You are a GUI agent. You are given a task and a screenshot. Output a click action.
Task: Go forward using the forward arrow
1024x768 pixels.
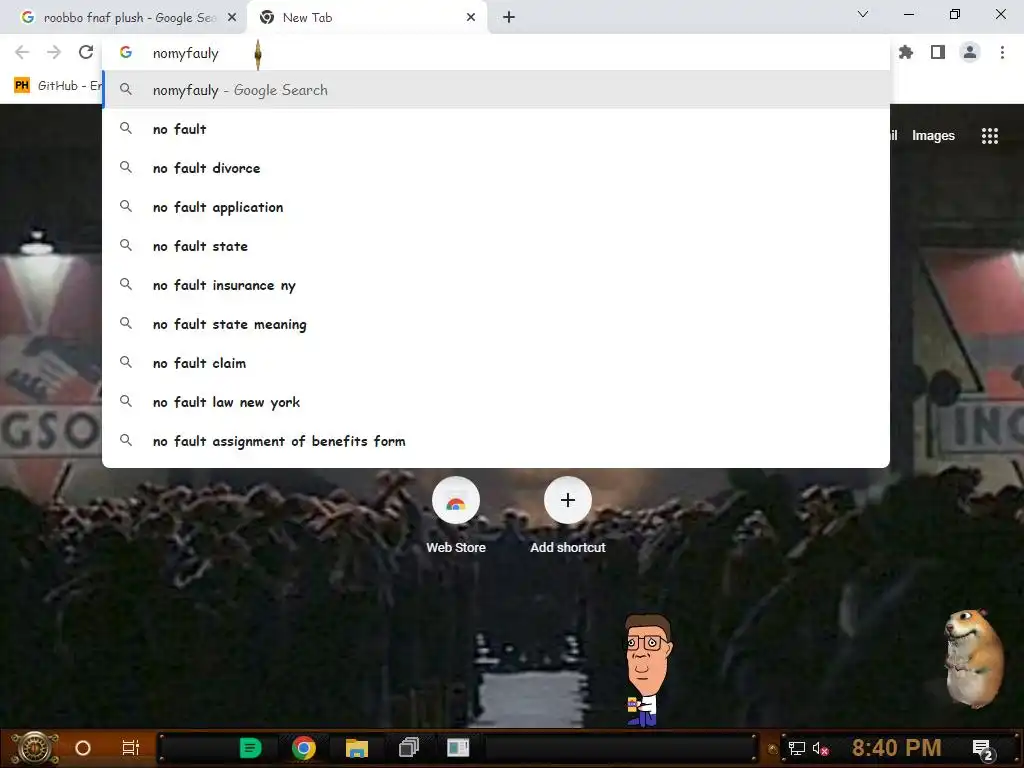point(54,52)
